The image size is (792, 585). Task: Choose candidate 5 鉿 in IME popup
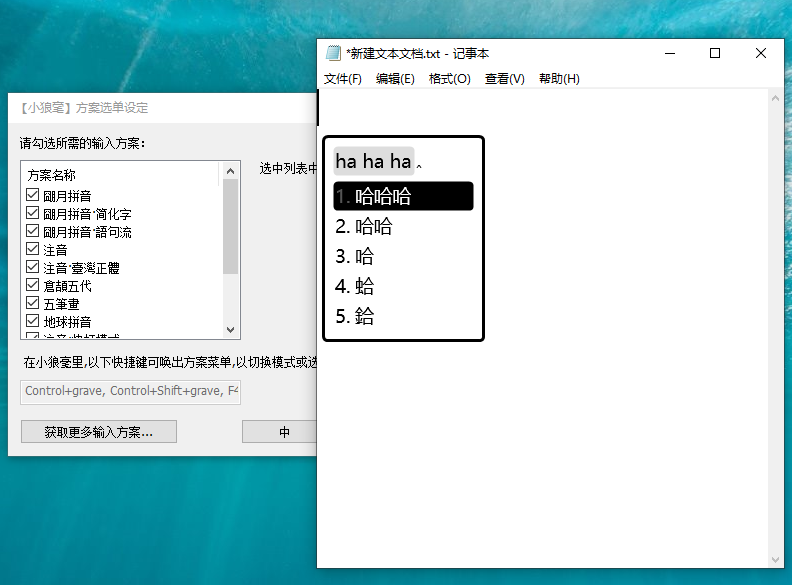tap(403, 316)
